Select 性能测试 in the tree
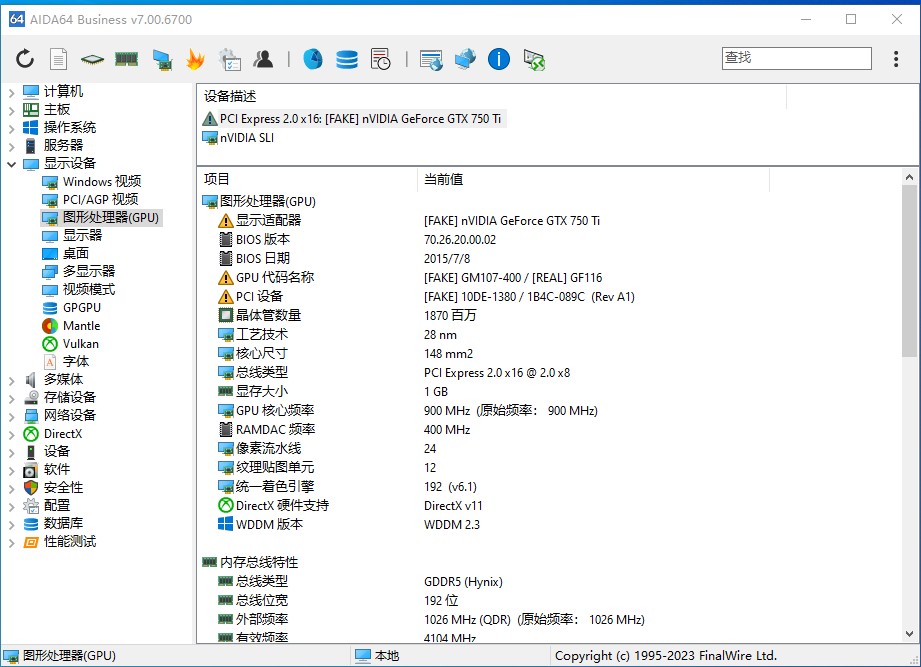This screenshot has width=921, height=667. tap(59, 542)
